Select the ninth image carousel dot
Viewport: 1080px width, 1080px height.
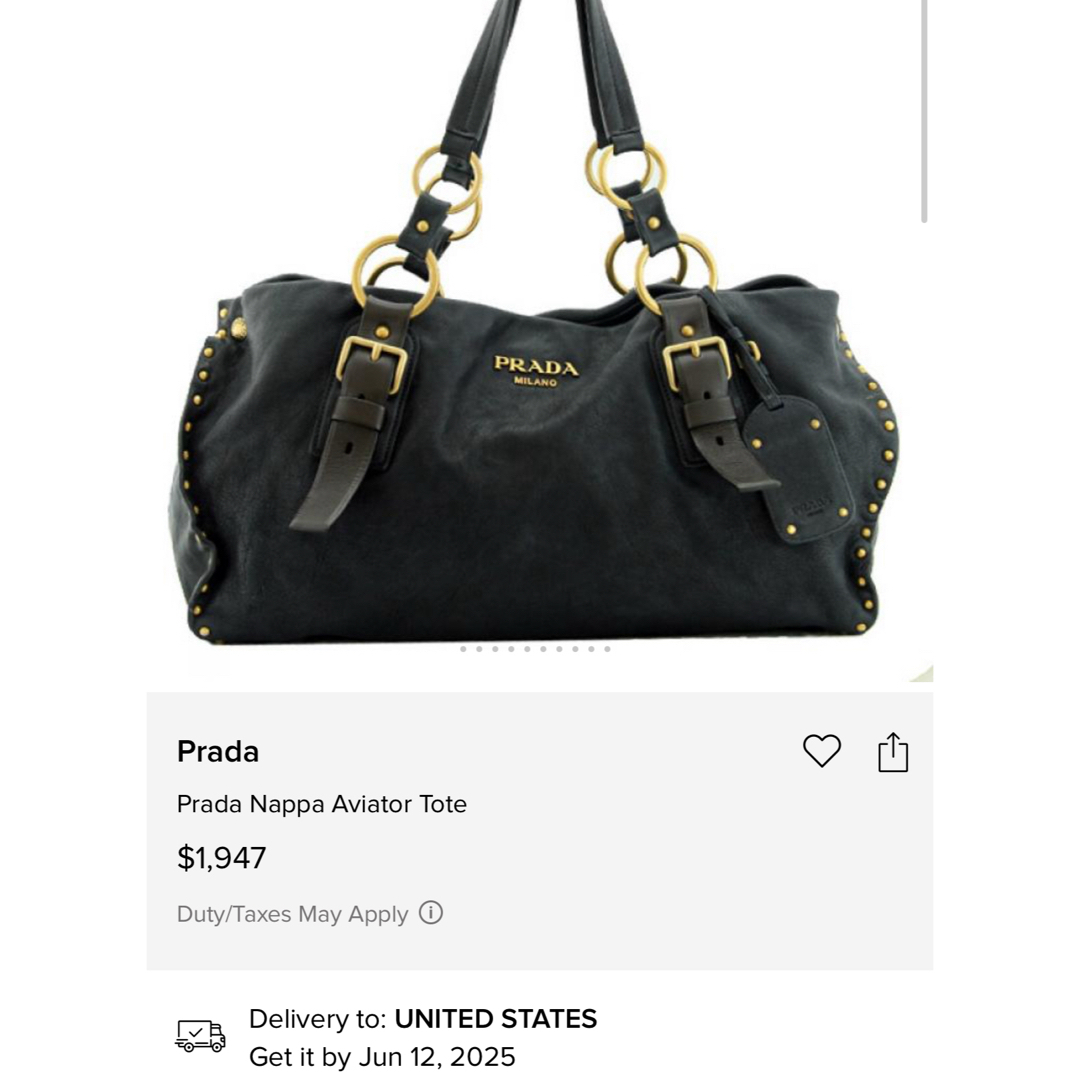click(591, 649)
